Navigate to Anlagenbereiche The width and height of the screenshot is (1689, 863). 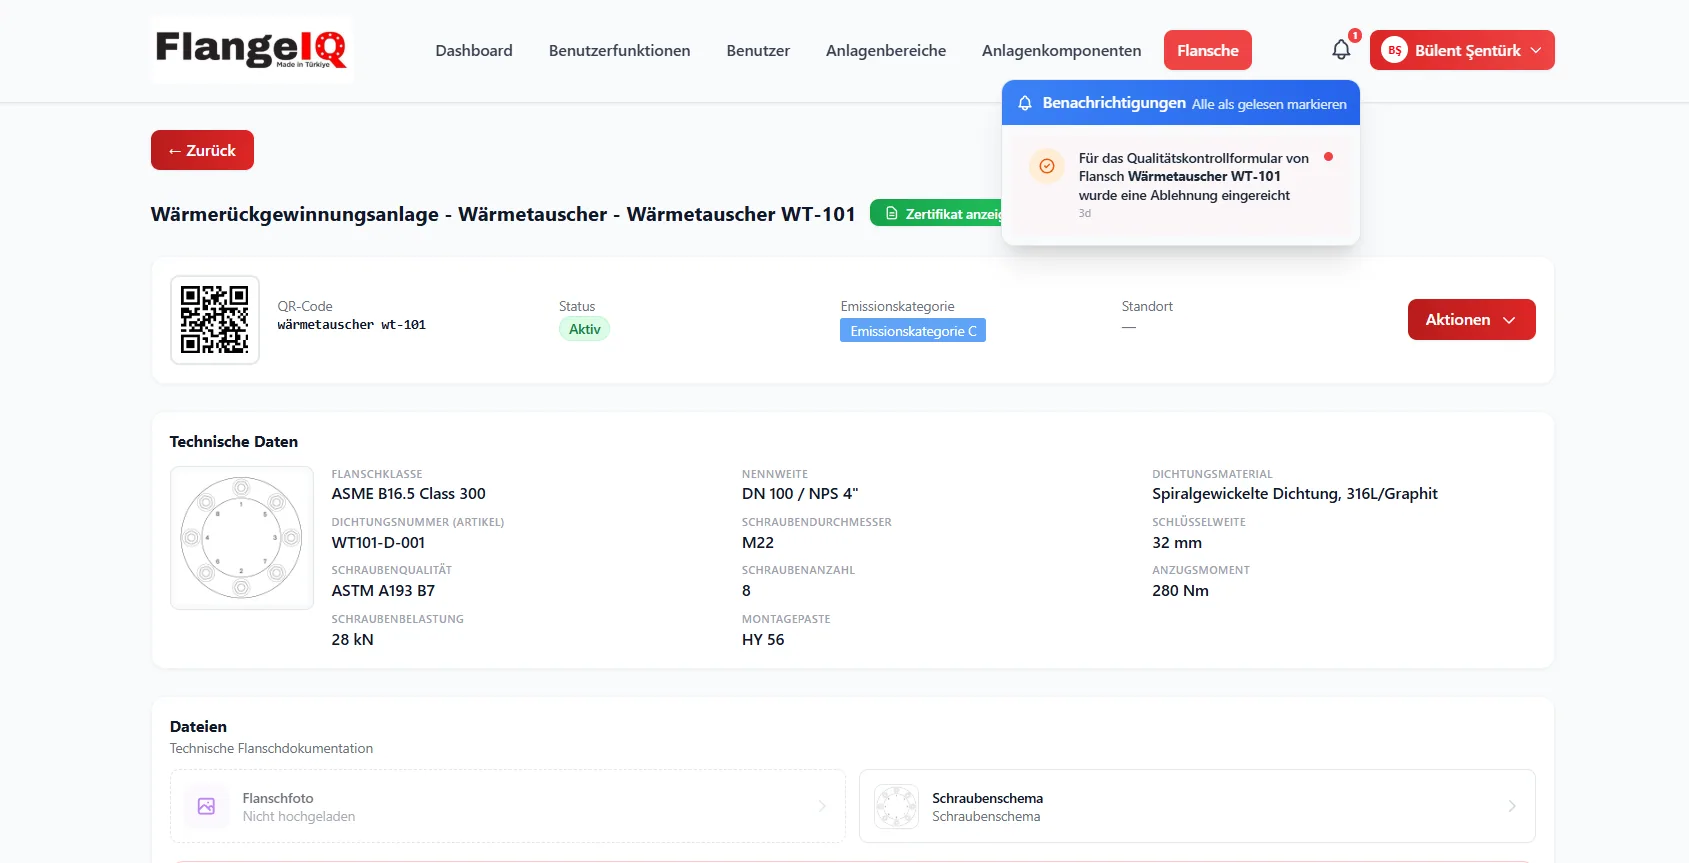(886, 50)
